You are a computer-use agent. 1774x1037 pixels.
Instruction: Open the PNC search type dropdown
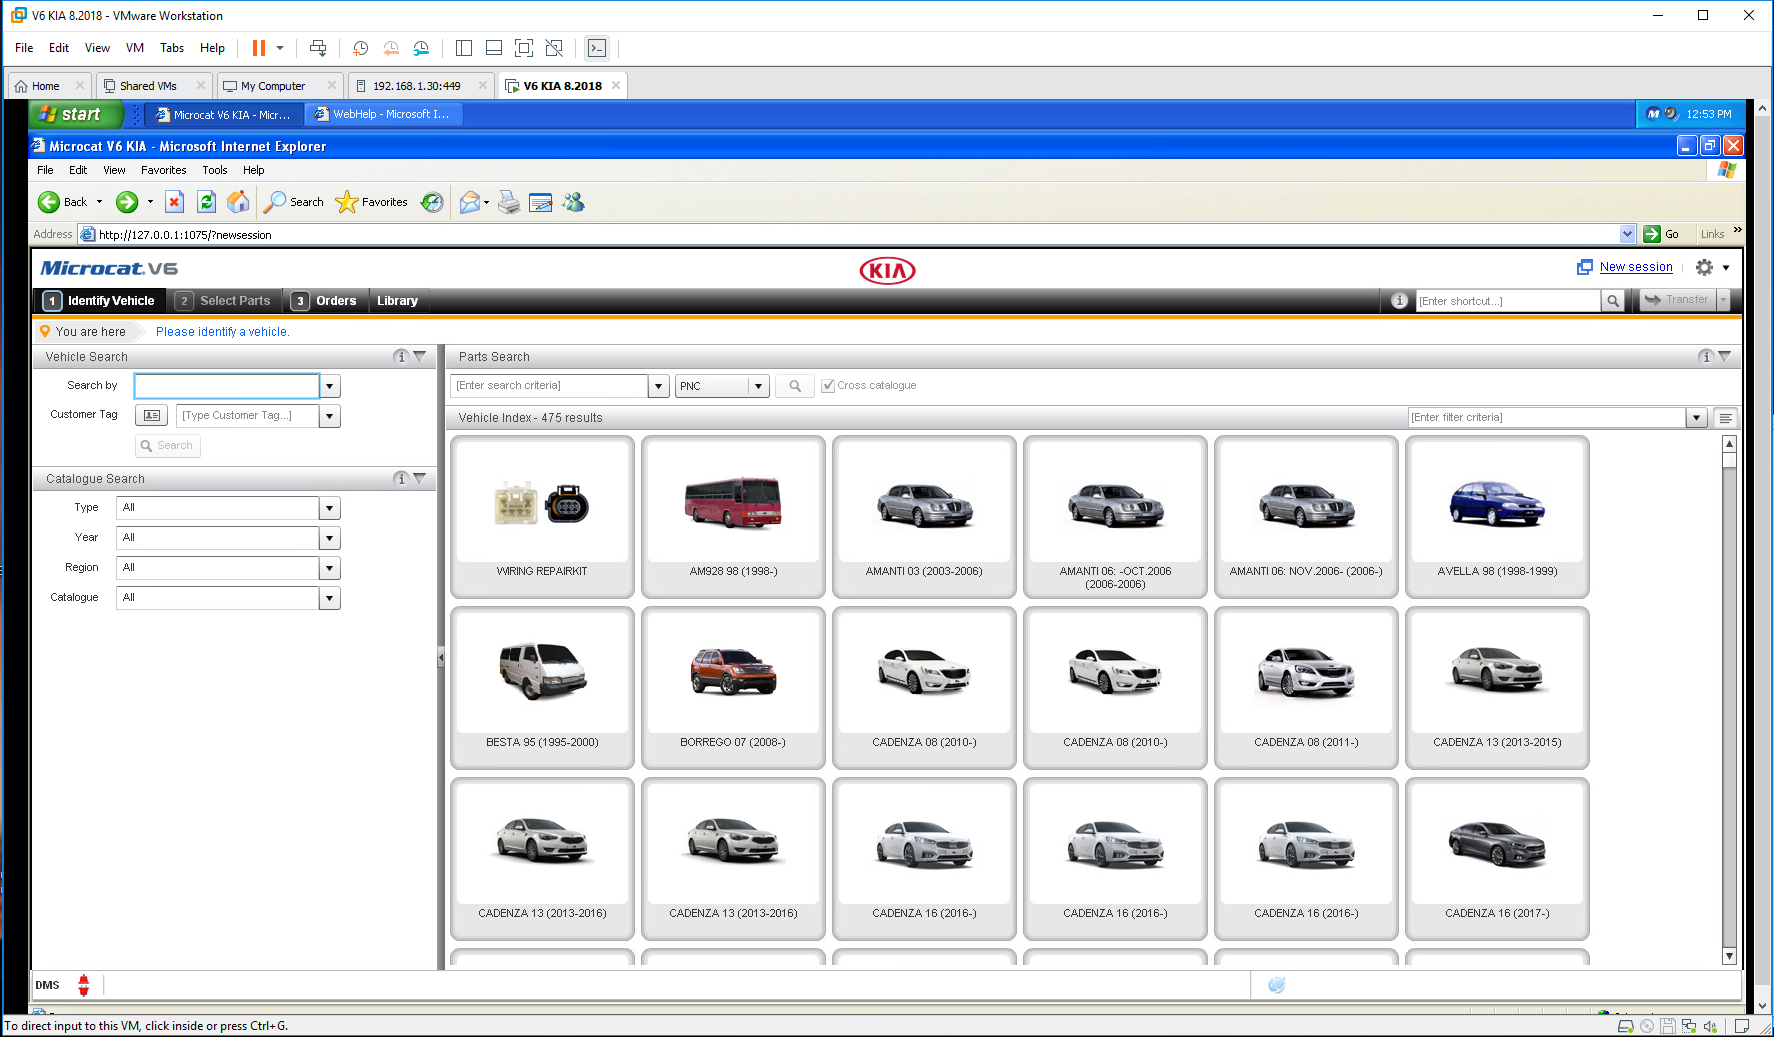pyautogui.click(x=759, y=386)
